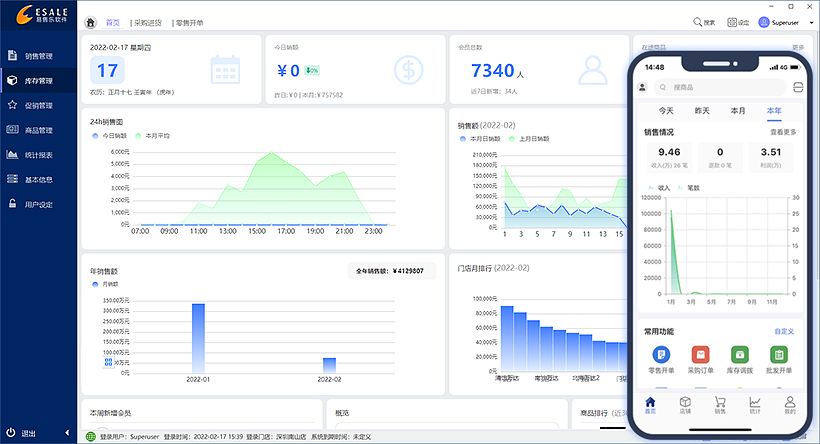Toggle 今日销额 legend in 24h chart
The width and height of the screenshot is (820, 444).
click(x=110, y=135)
